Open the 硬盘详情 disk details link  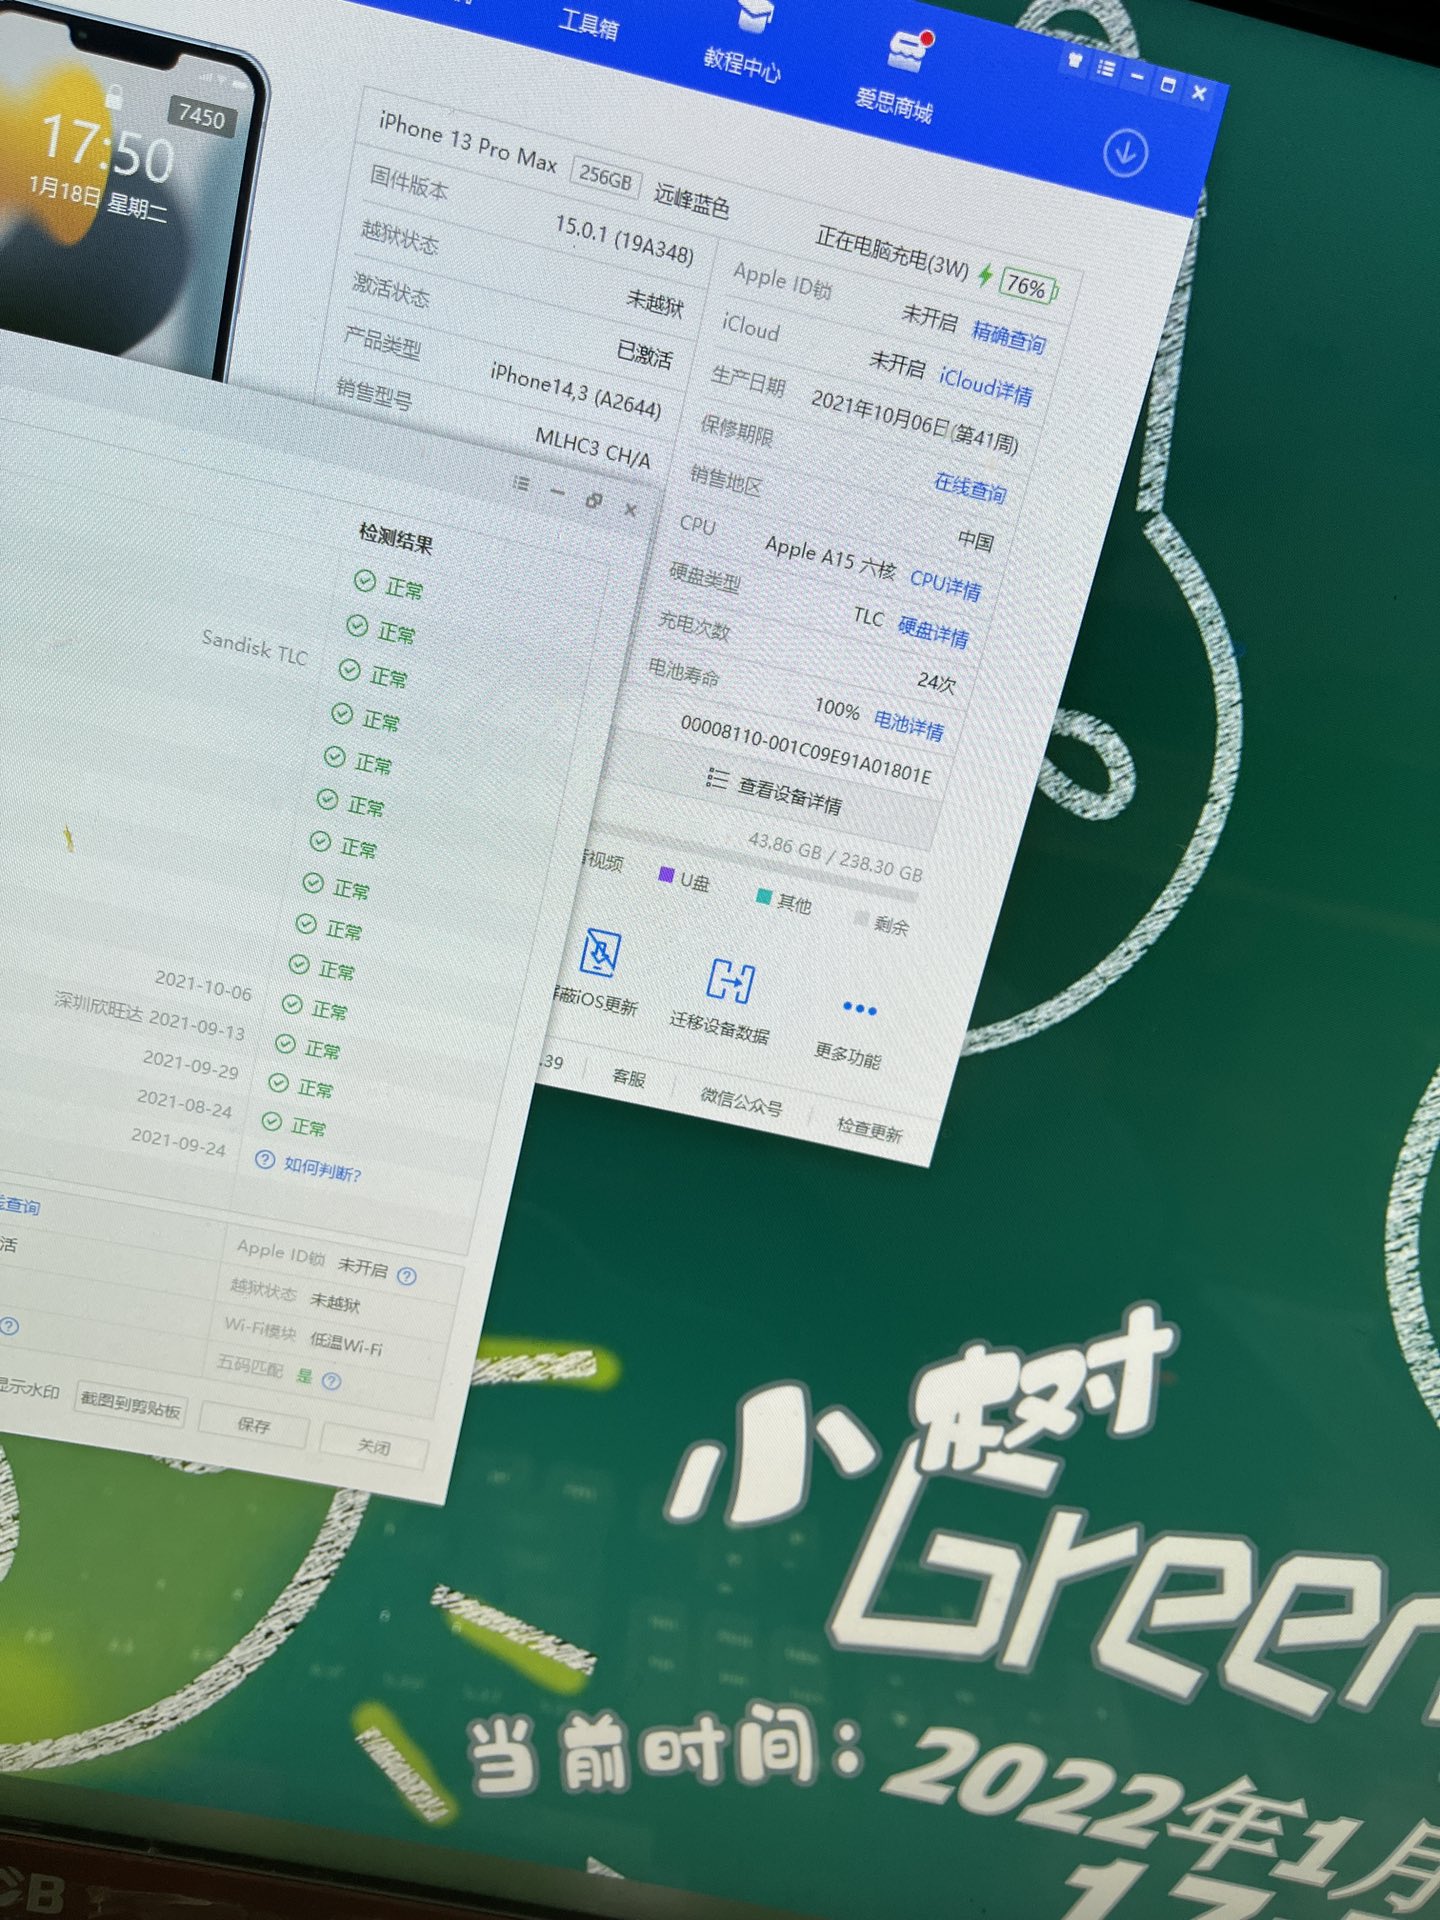point(932,631)
